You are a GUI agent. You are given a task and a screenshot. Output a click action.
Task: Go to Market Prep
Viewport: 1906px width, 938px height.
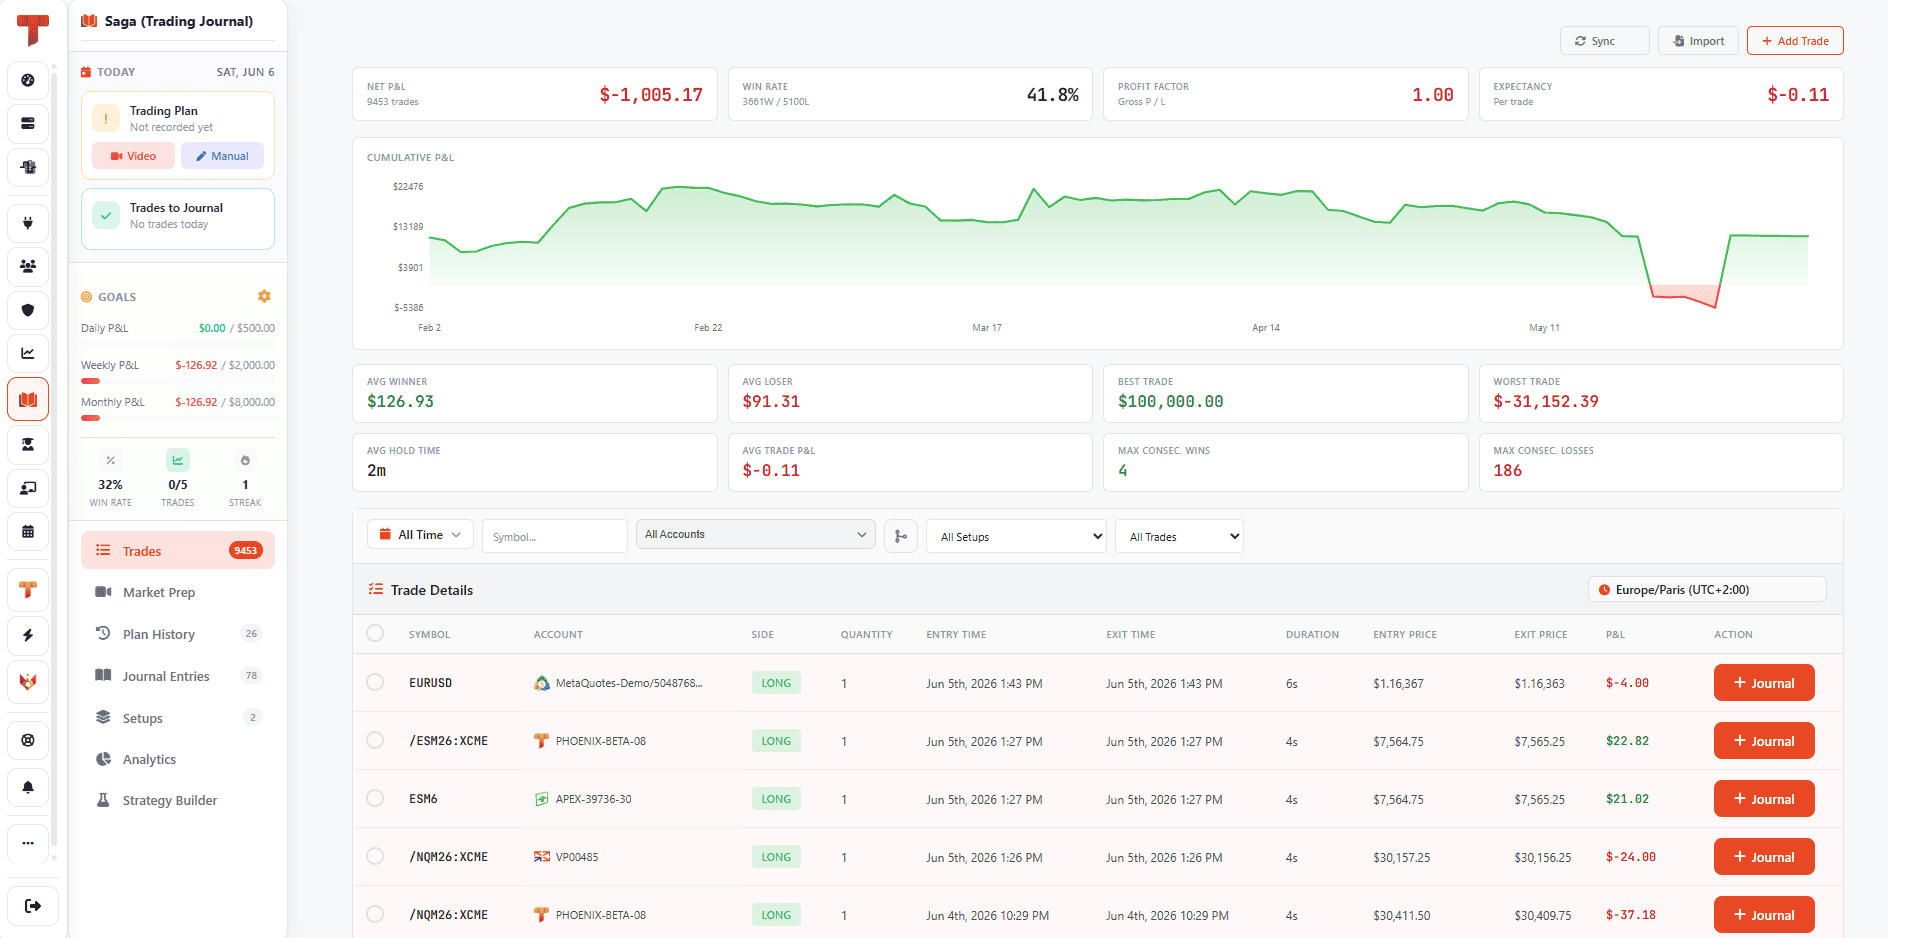tap(178, 592)
